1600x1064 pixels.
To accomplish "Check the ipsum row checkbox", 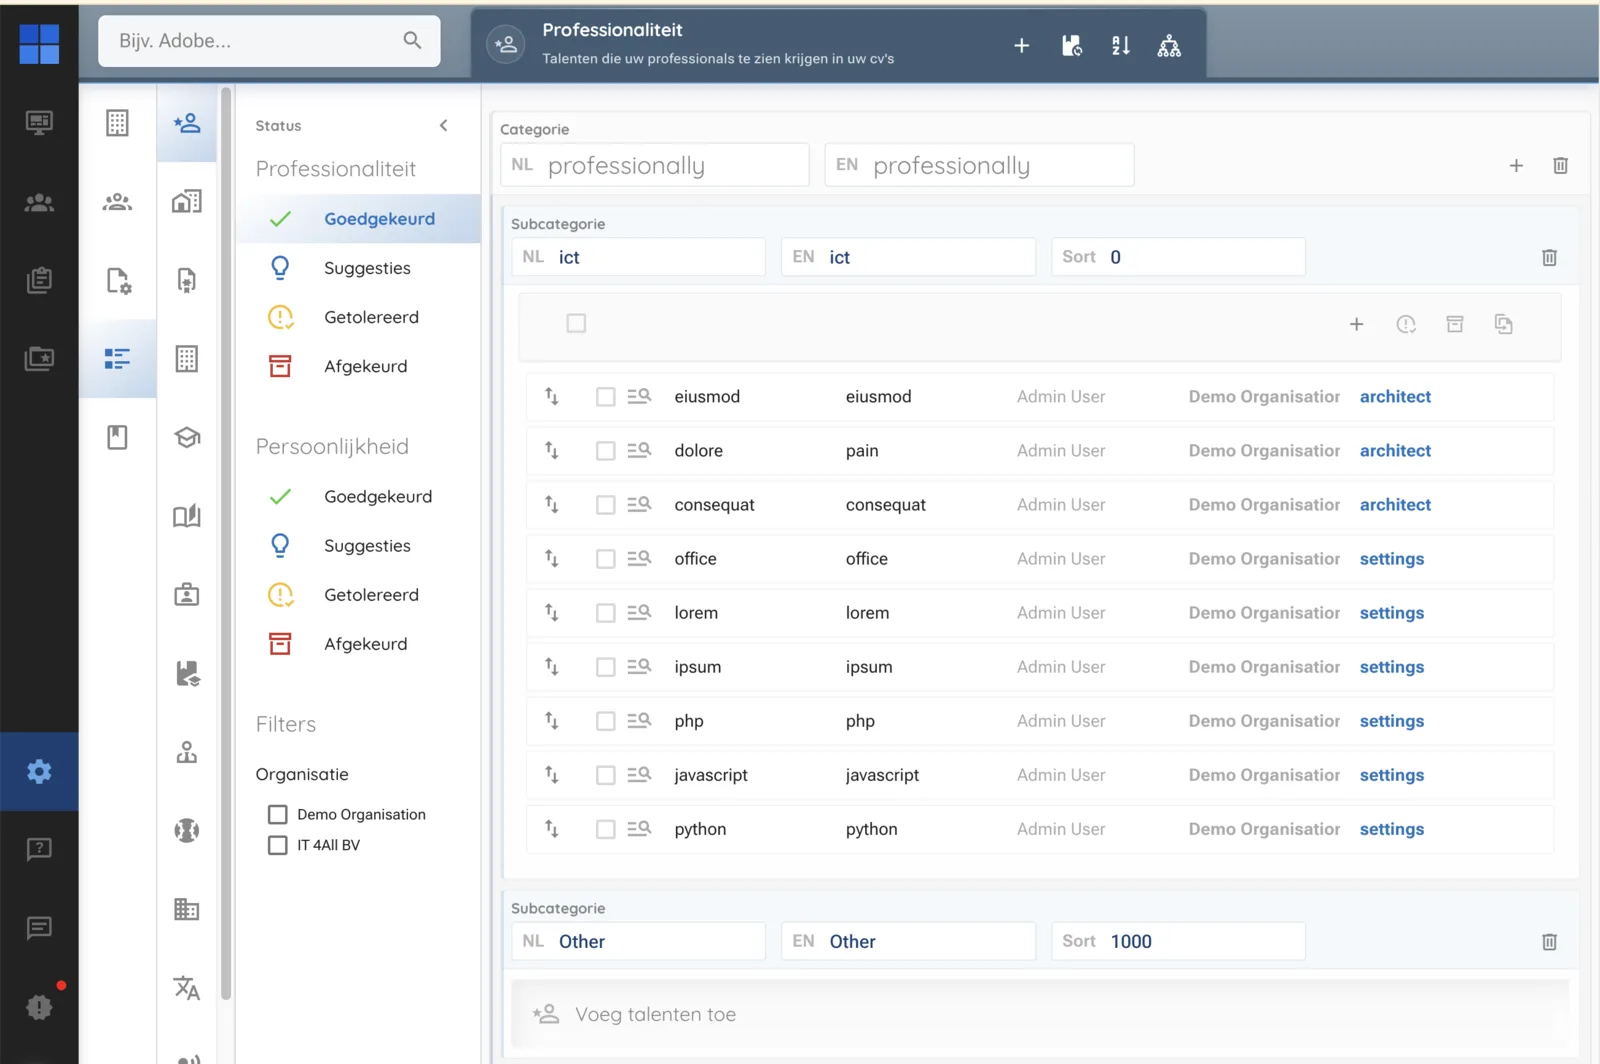I will (605, 667).
